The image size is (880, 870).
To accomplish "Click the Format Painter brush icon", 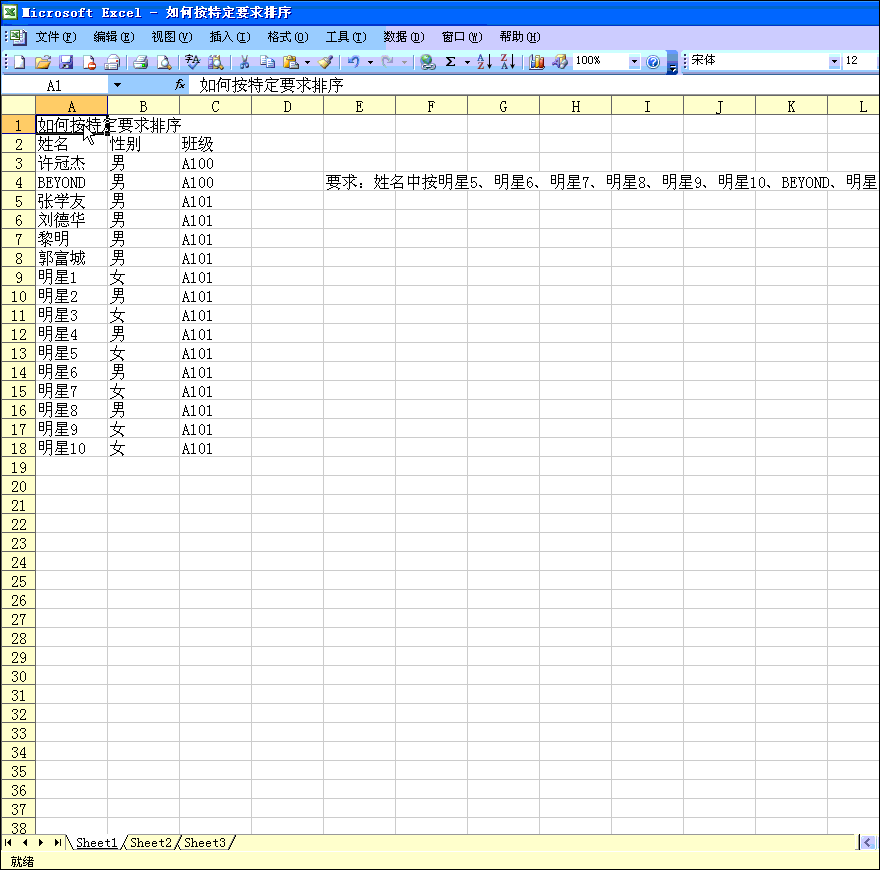I will [x=325, y=62].
